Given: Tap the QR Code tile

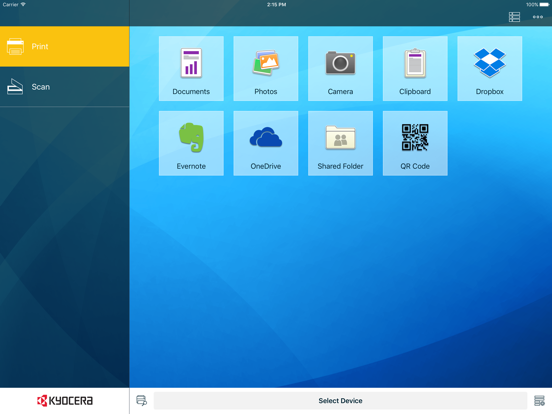Looking at the screenshot, I should point(415,143).
